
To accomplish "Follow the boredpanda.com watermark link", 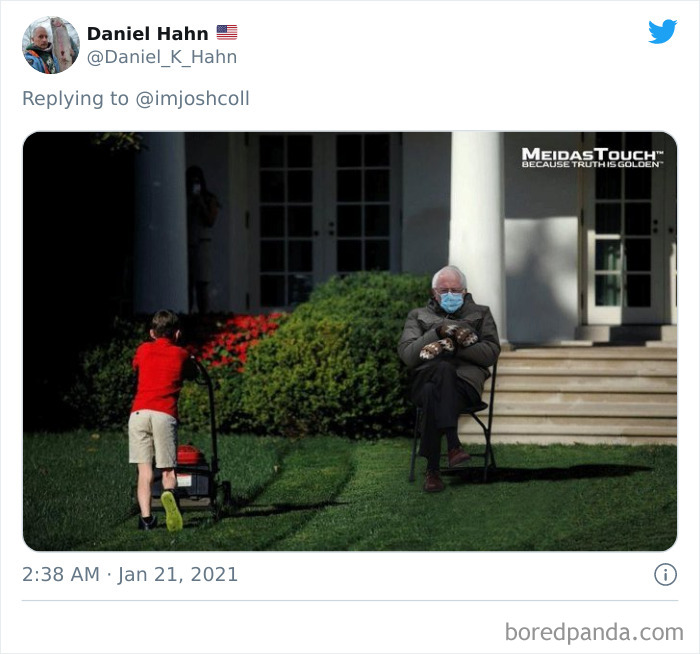I will coord(594,632).
